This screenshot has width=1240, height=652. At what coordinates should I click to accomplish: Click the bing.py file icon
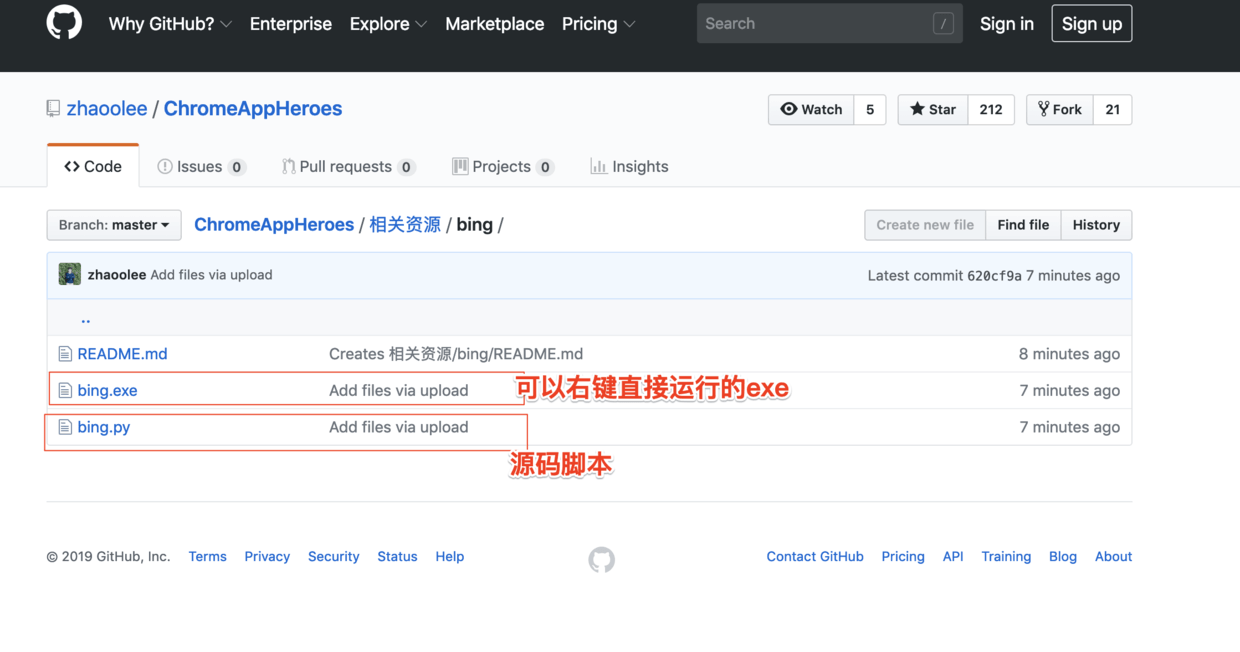tap(65, 427)
